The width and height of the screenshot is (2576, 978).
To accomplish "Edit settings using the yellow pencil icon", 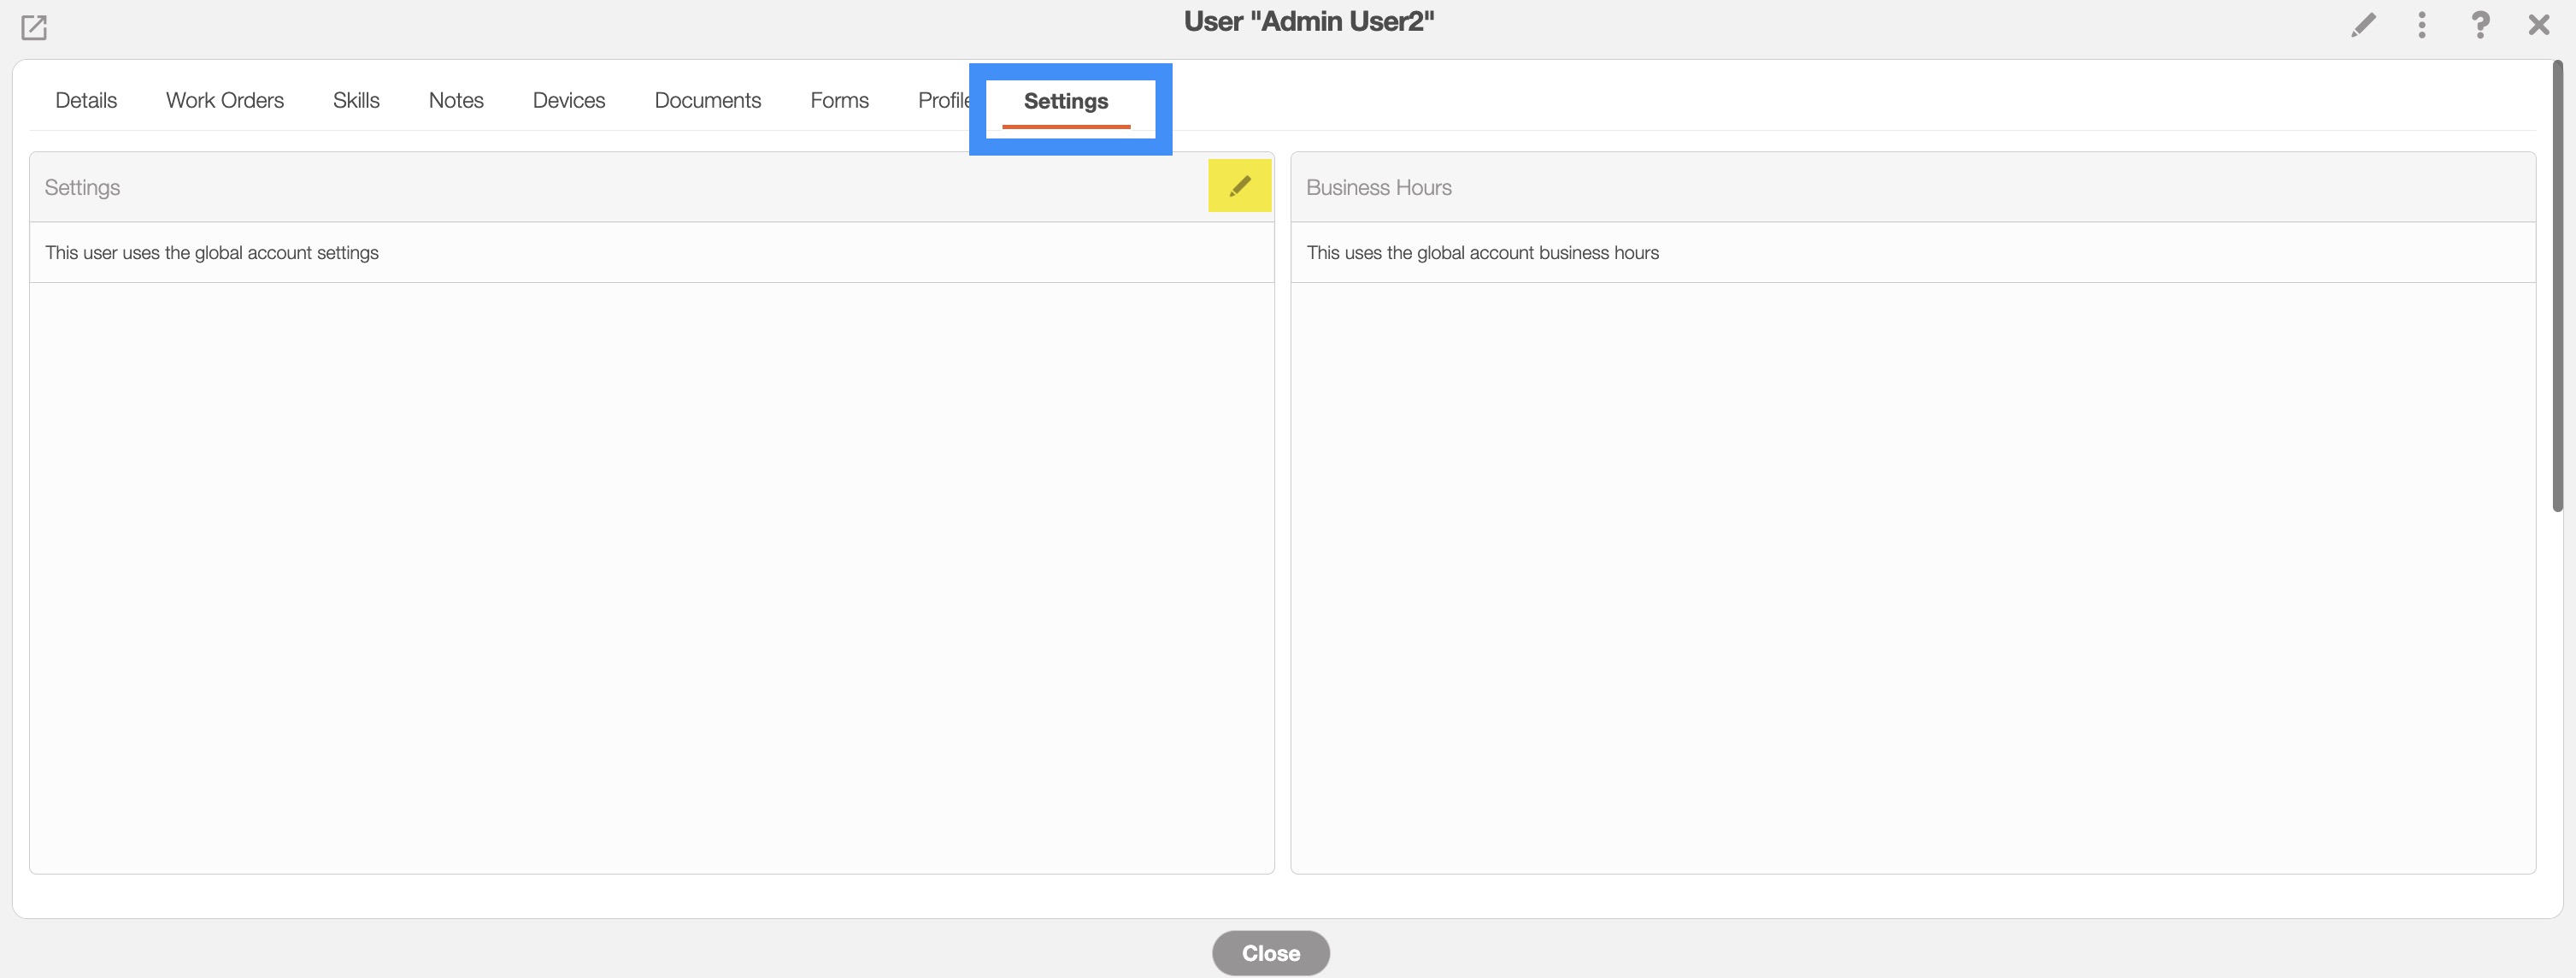I will coord(1239,186).
